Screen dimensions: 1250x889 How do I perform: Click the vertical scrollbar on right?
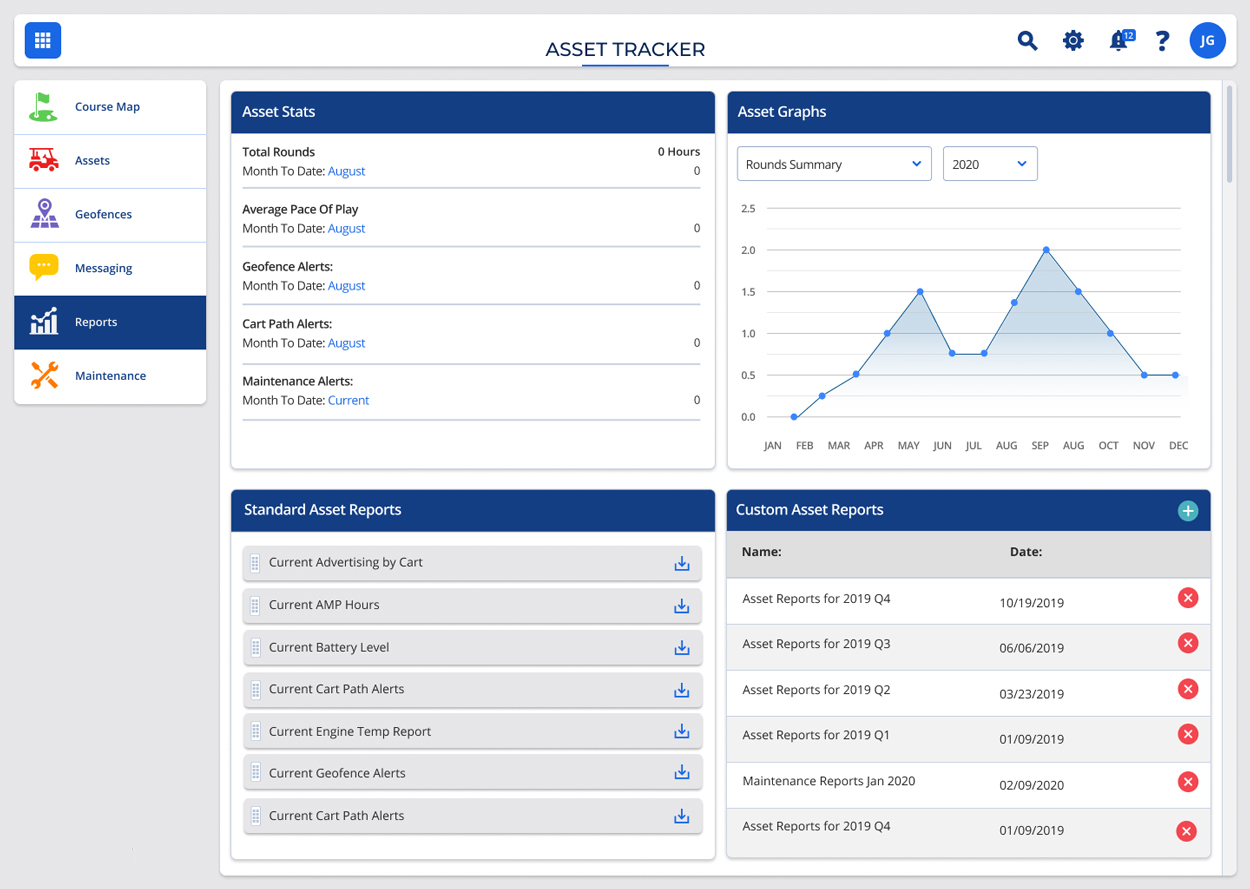(x=1230, y=135)
